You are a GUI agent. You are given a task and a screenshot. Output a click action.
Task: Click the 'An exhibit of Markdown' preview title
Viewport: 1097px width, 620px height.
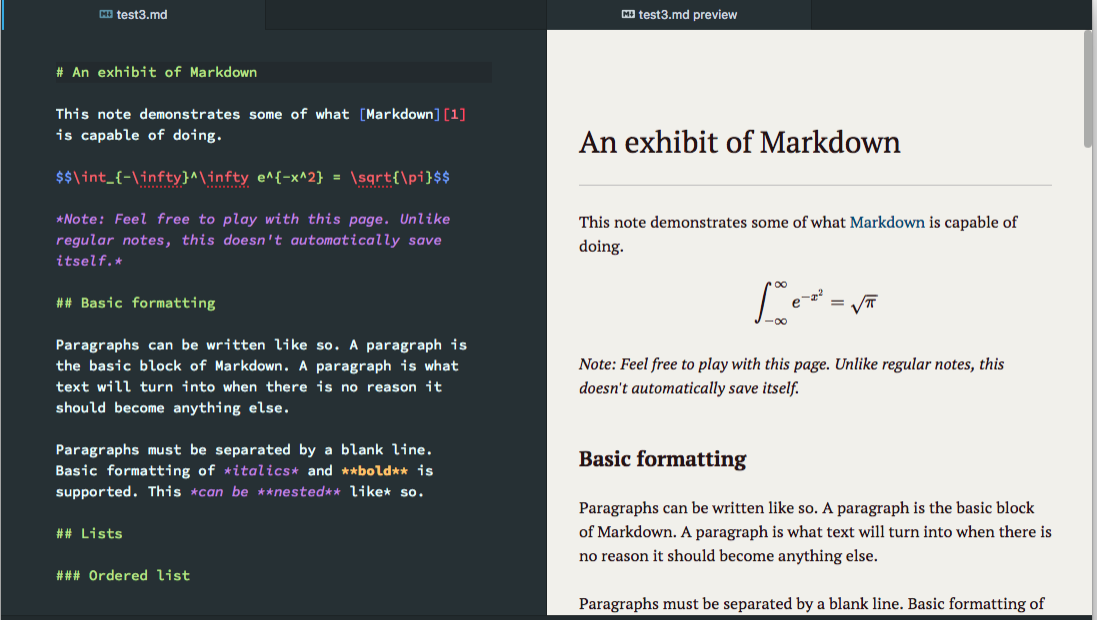point(739,142)
